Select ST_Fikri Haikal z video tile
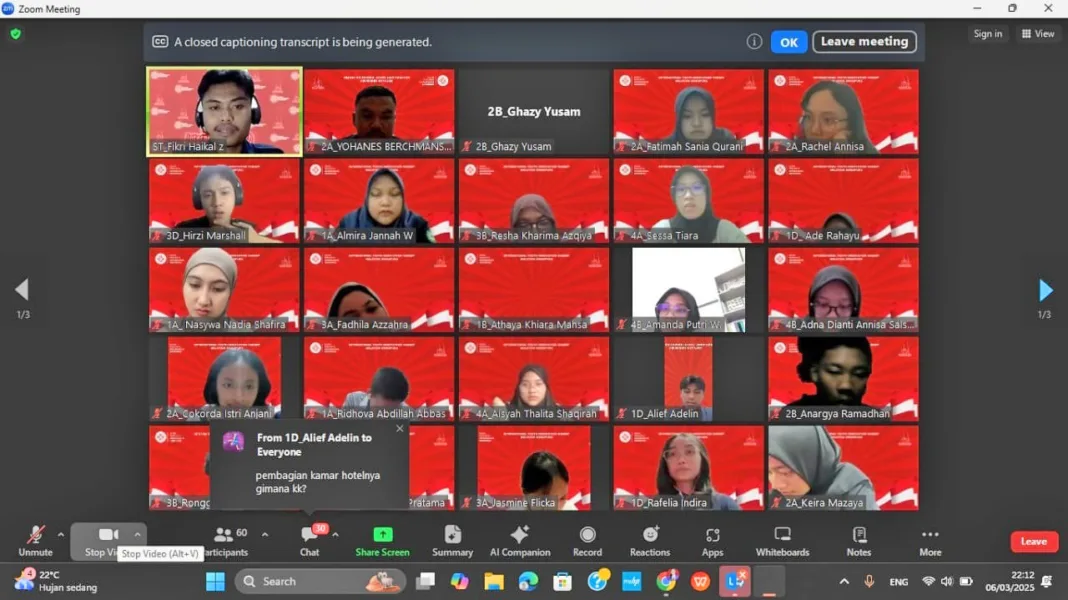Screen dimensions: 1068x600 [224, 112]
